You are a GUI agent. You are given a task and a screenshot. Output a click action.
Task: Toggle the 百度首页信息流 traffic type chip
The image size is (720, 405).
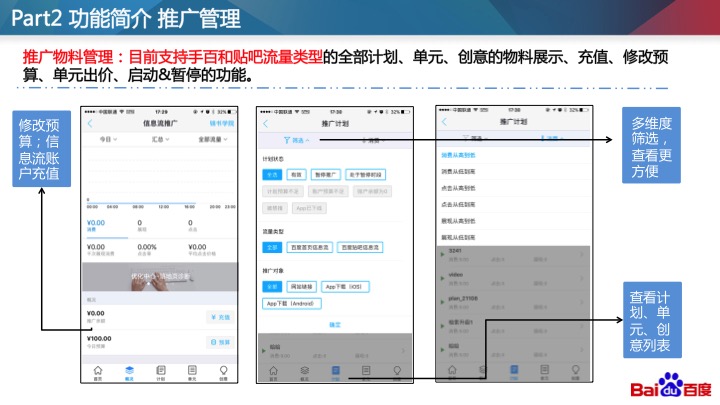pos(309,248)
